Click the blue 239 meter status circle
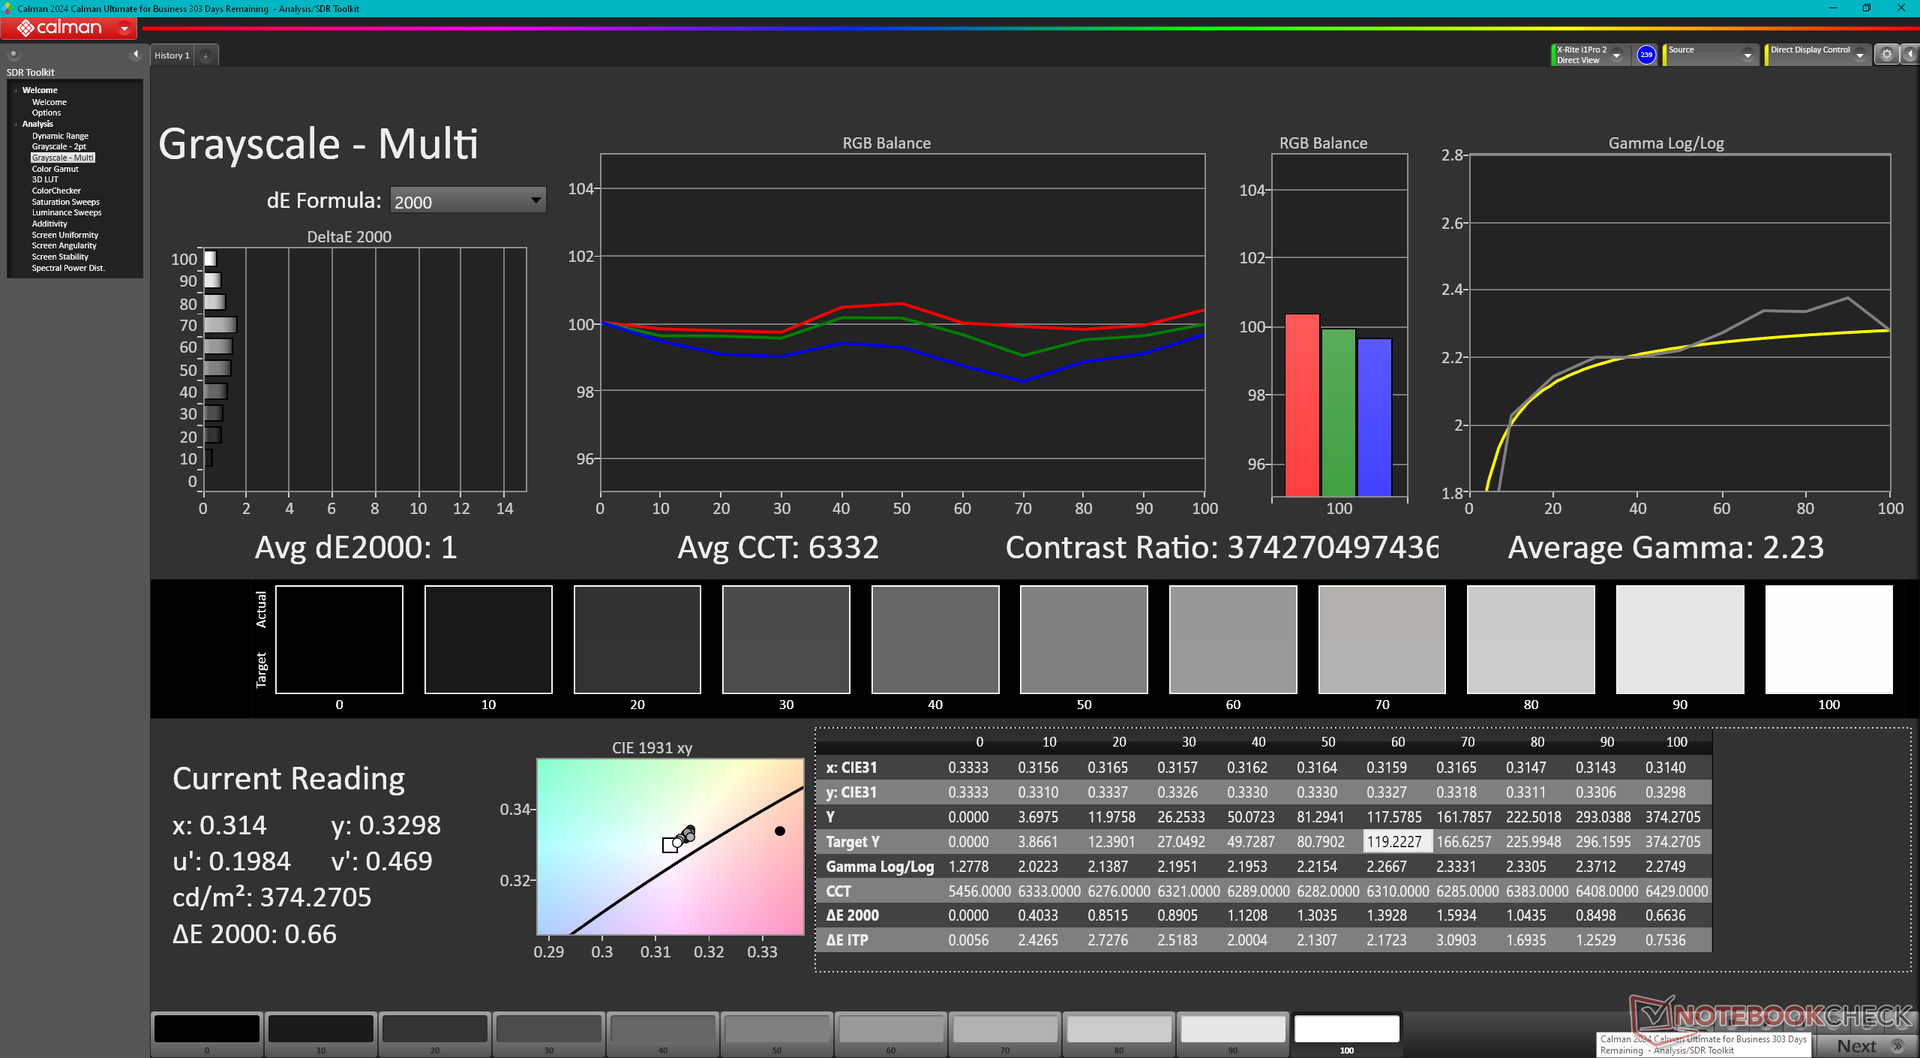Screen dimensions: 1920x1058 click(1645, 55)
